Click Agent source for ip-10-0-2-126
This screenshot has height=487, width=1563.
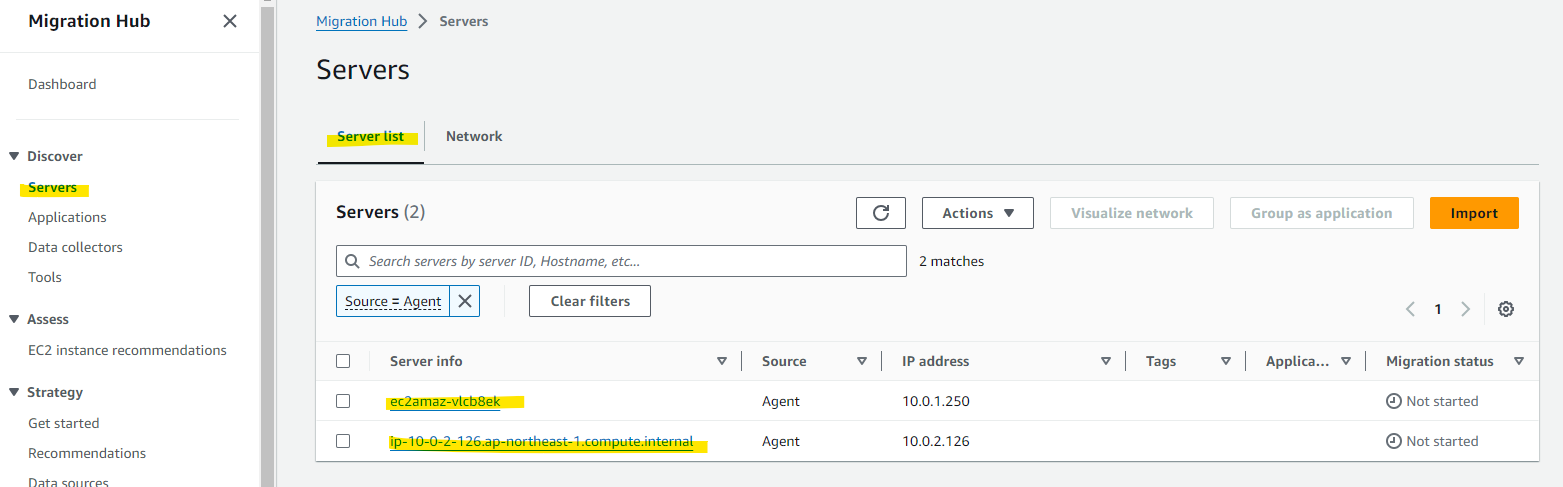pos(781,441)
